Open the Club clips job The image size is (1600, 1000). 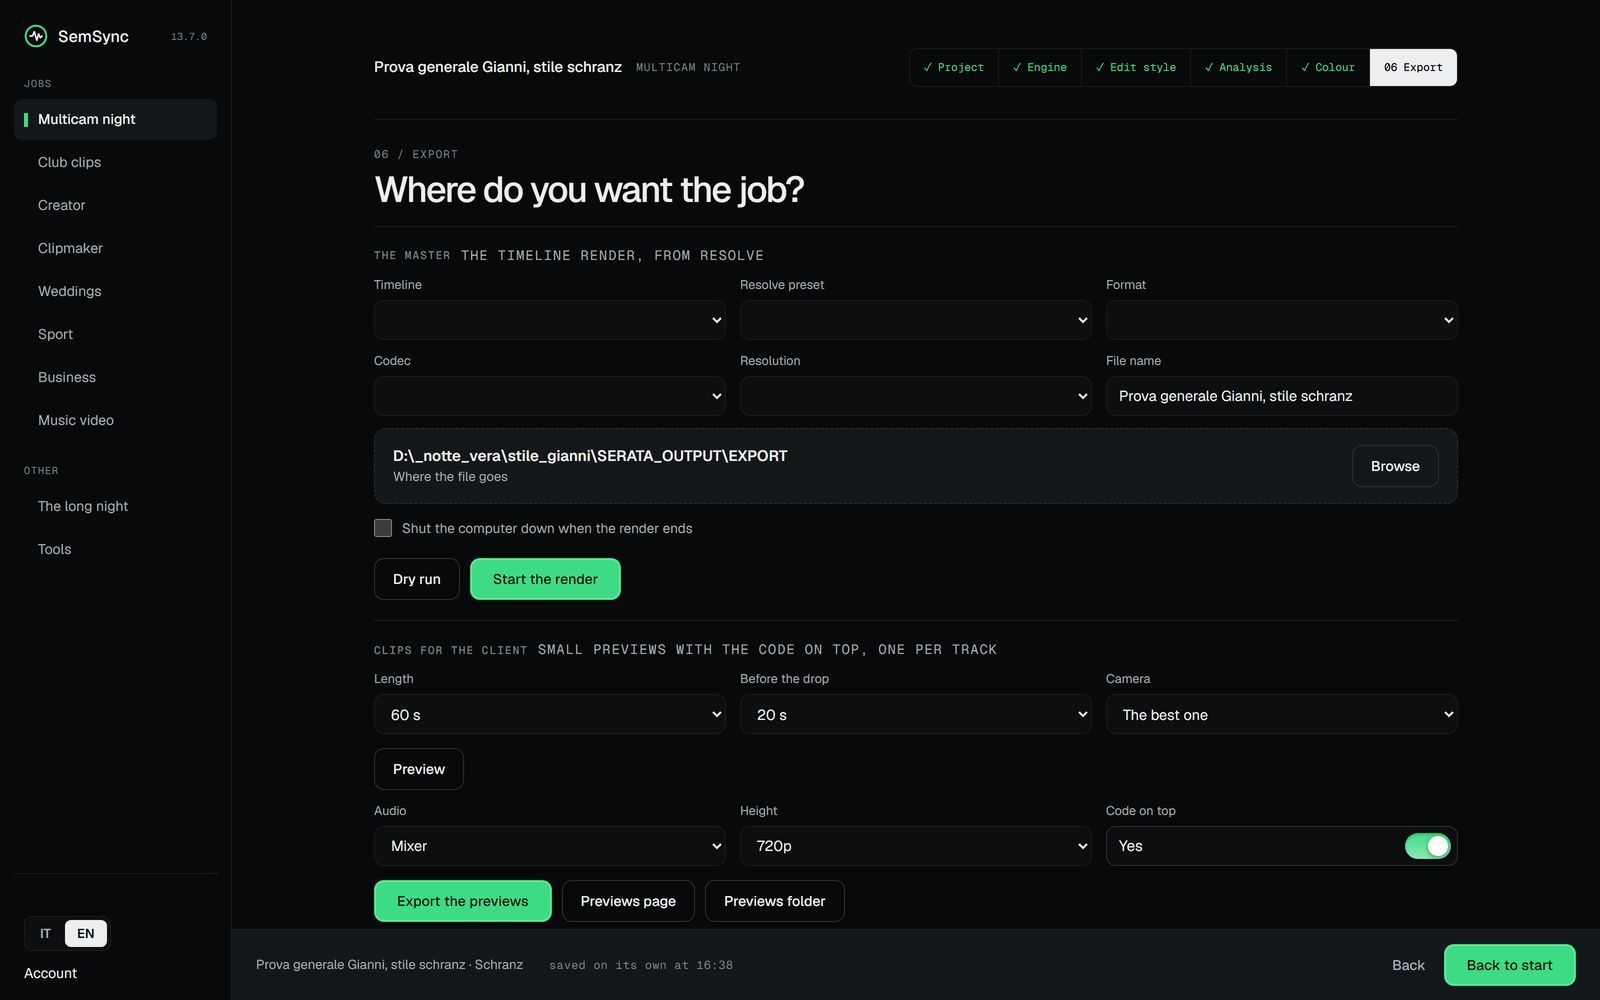tap(115, 162)
